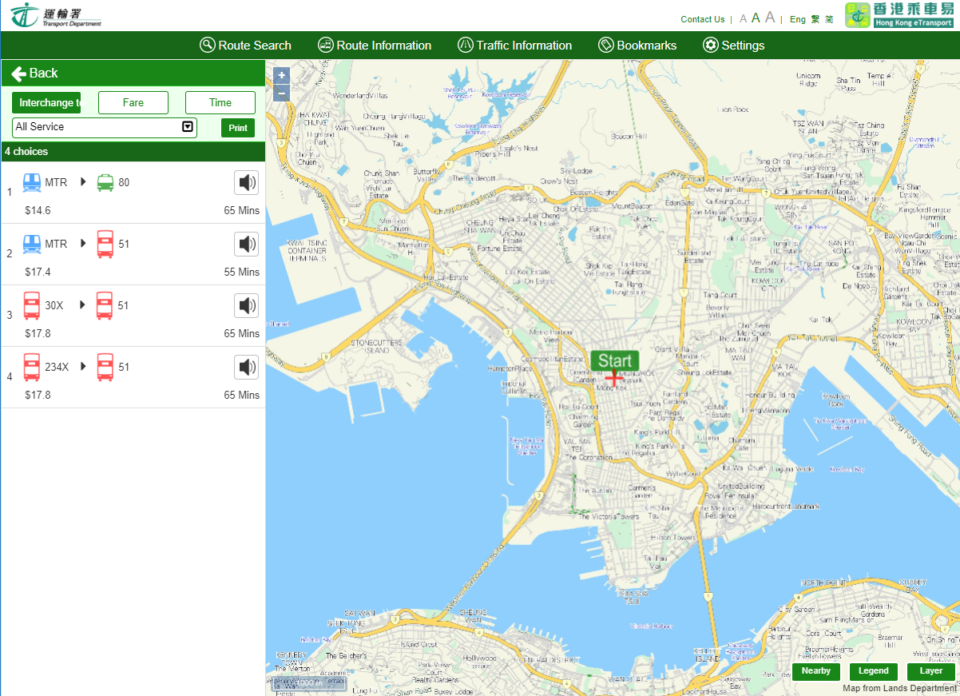Sort results by Interchange
This screenshot has width=960, height=696.
pos(46,103)
